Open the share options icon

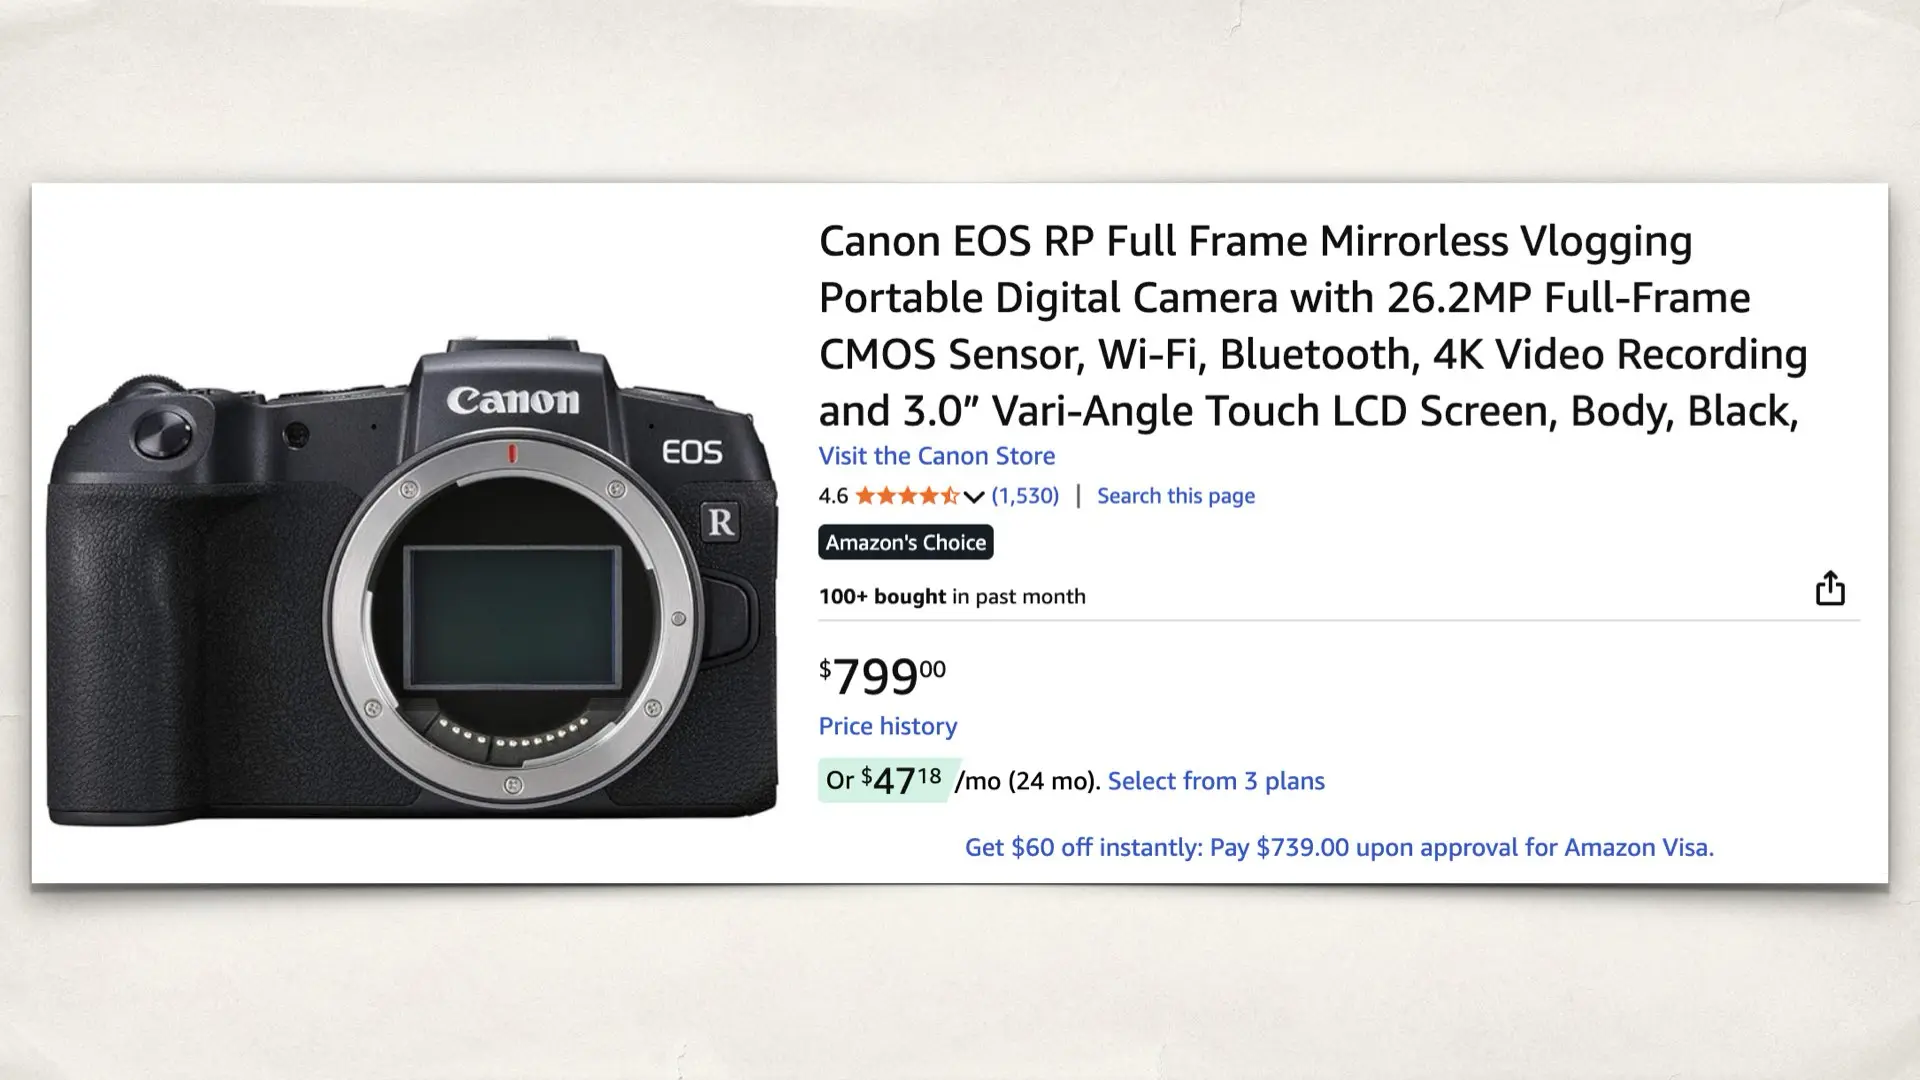tap(1831, 588)
